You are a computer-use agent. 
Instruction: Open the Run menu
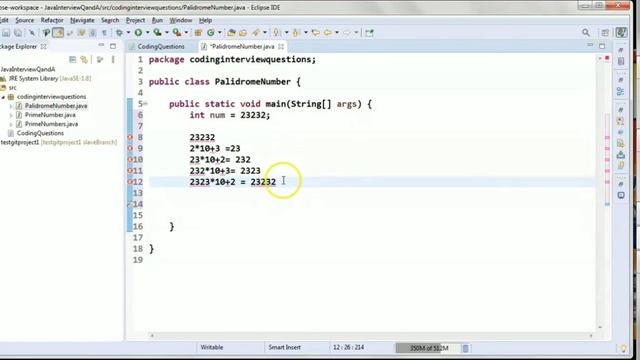pyautogui.click(x=157, y=20)
